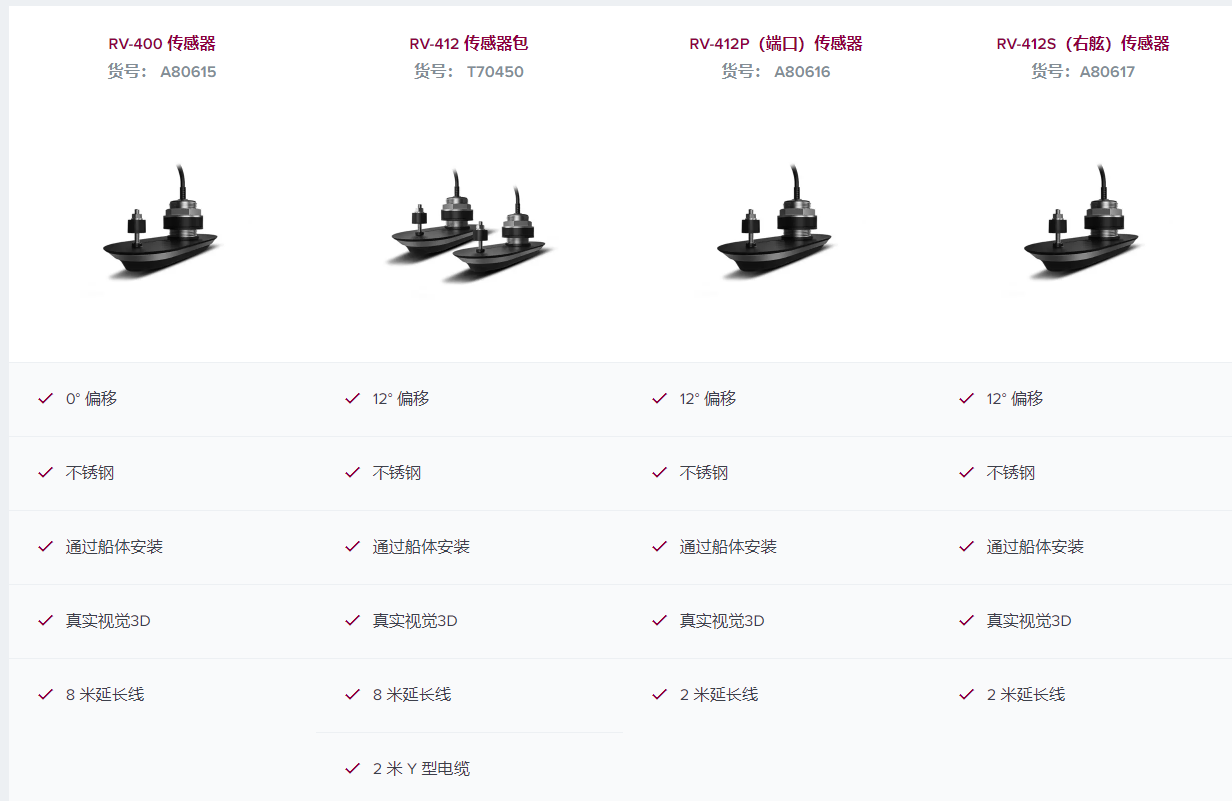1232x801 pixels.
Task: Click checkmark beside 通过船体安装 under RV-400
Action: (x=45, y=546)
